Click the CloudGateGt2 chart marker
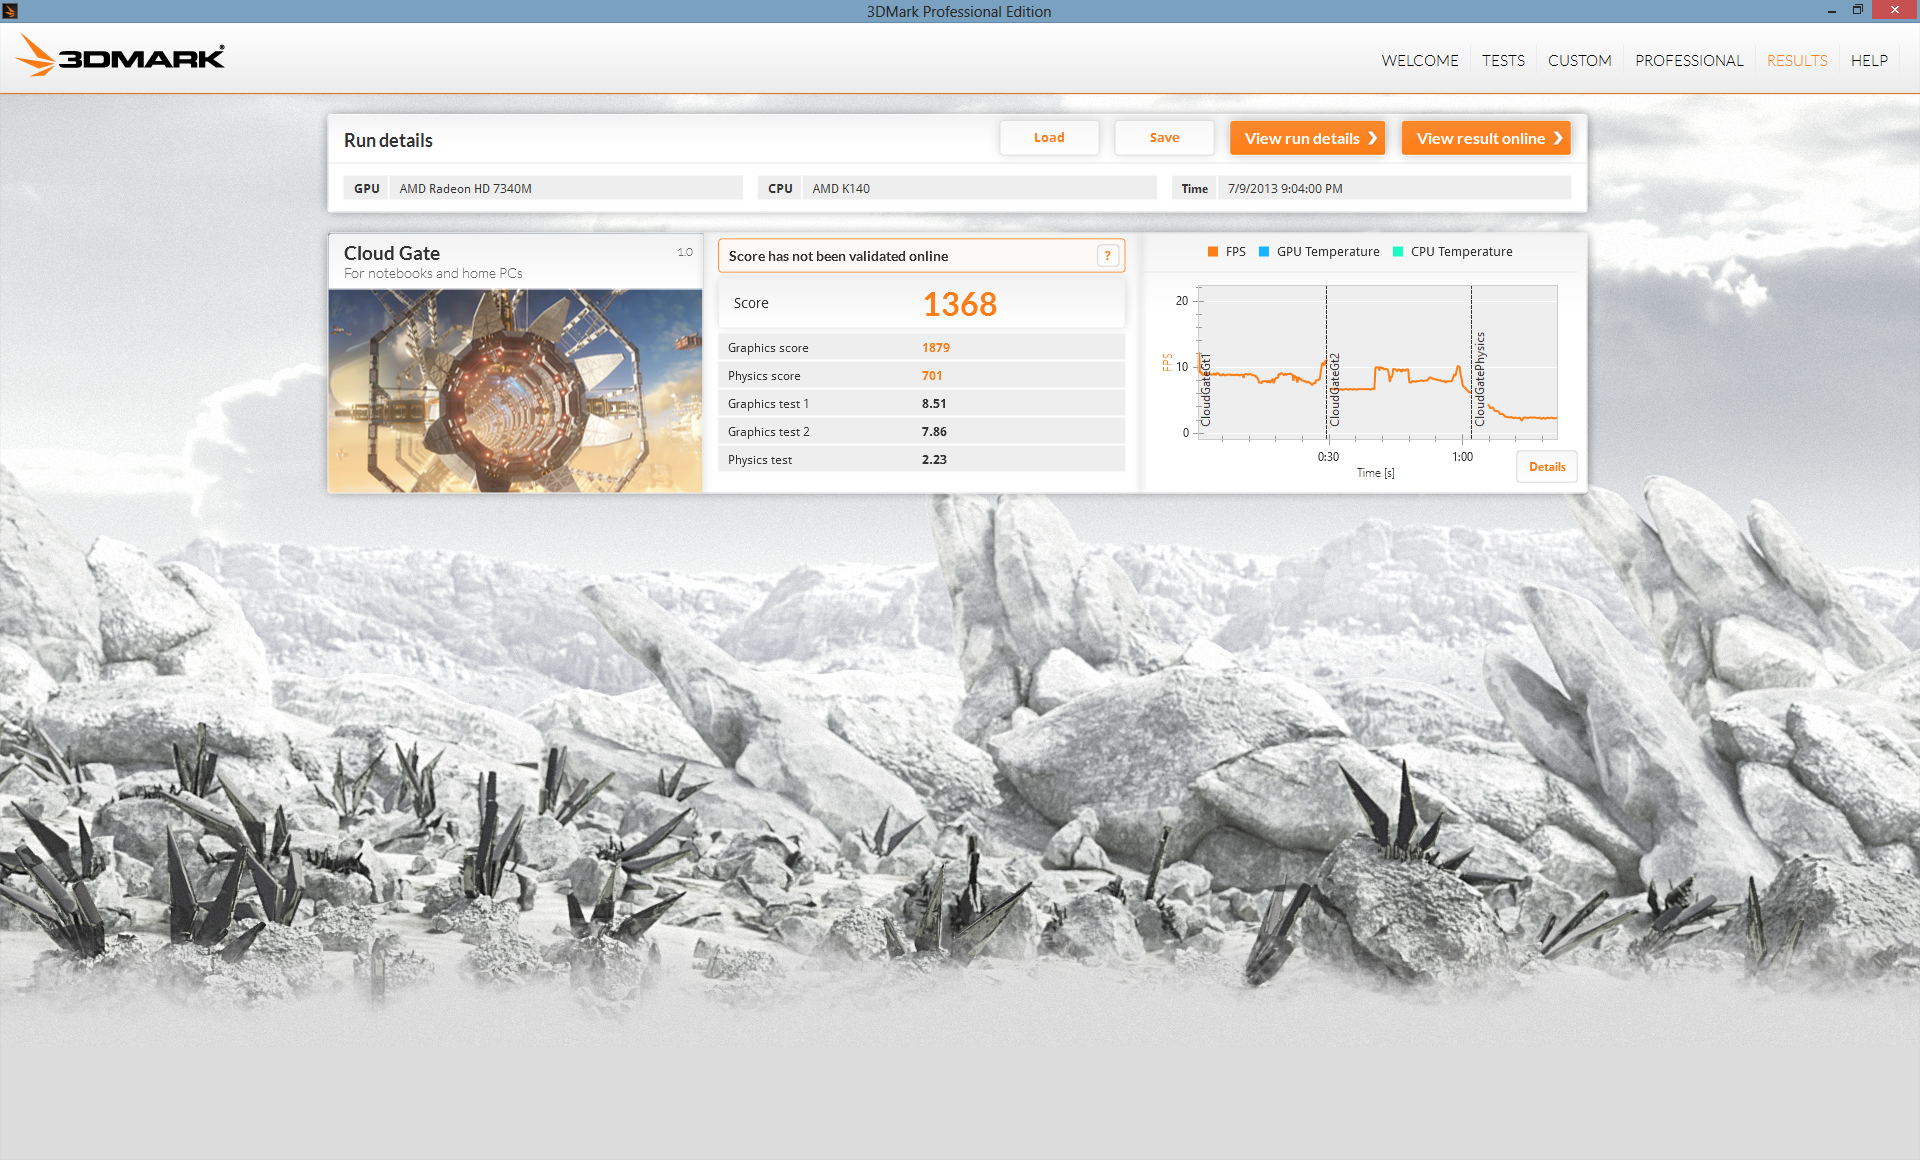Viewport: 1920px width, 1160px height. point(1334,390)
